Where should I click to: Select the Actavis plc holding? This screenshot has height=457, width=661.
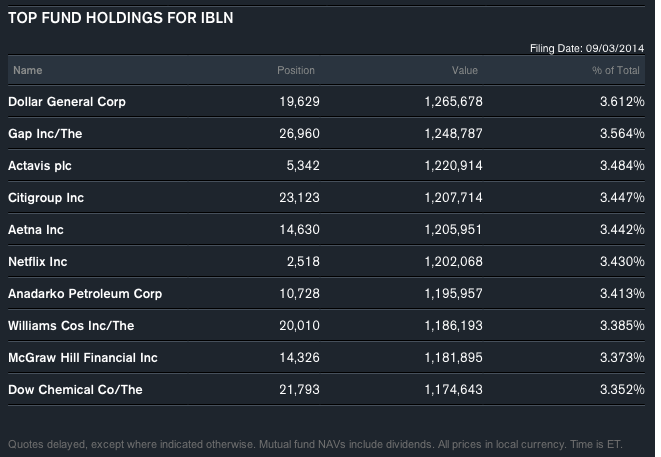38,166
